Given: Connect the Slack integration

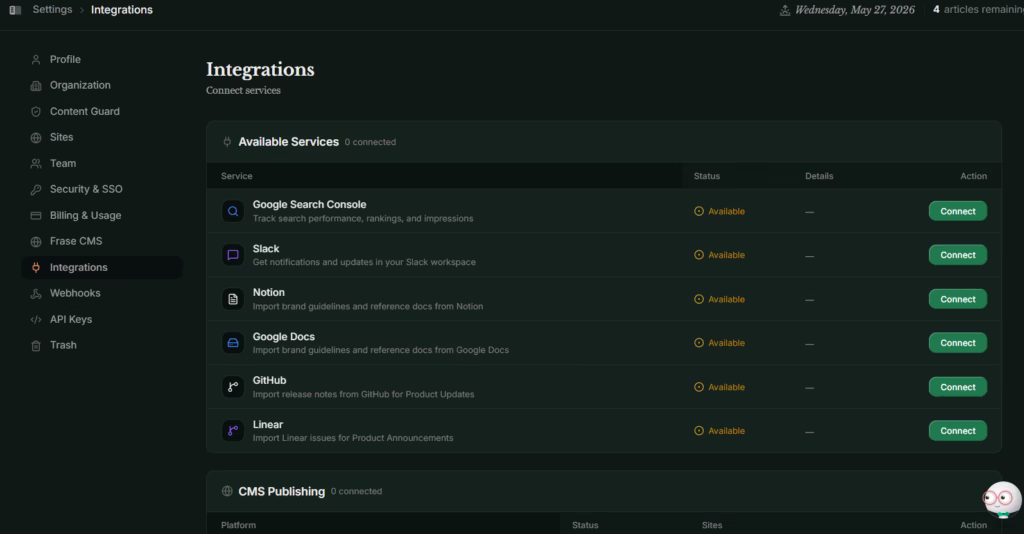Looking at the screenshot, I should (x=957, y=255).
